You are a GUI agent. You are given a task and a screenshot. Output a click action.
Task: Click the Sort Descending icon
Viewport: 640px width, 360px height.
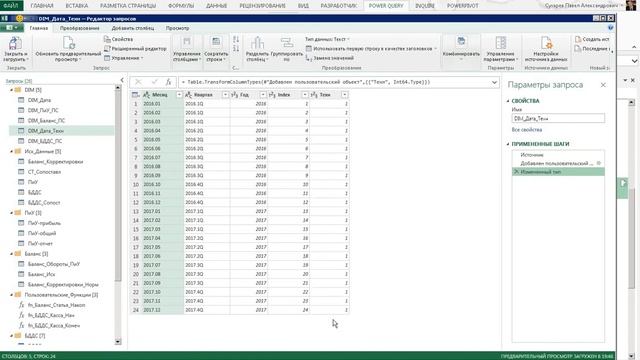coord(236,49)
